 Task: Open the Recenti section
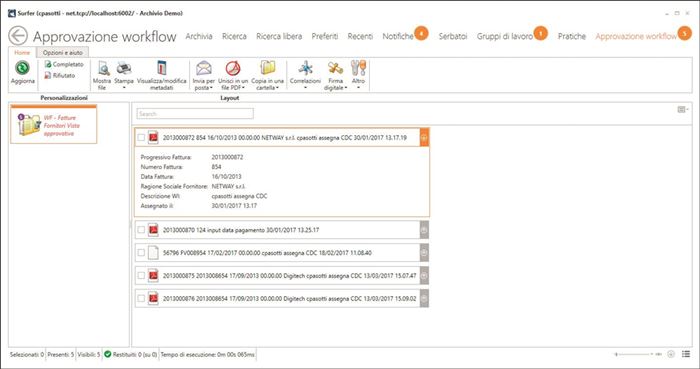click(360, 36)
